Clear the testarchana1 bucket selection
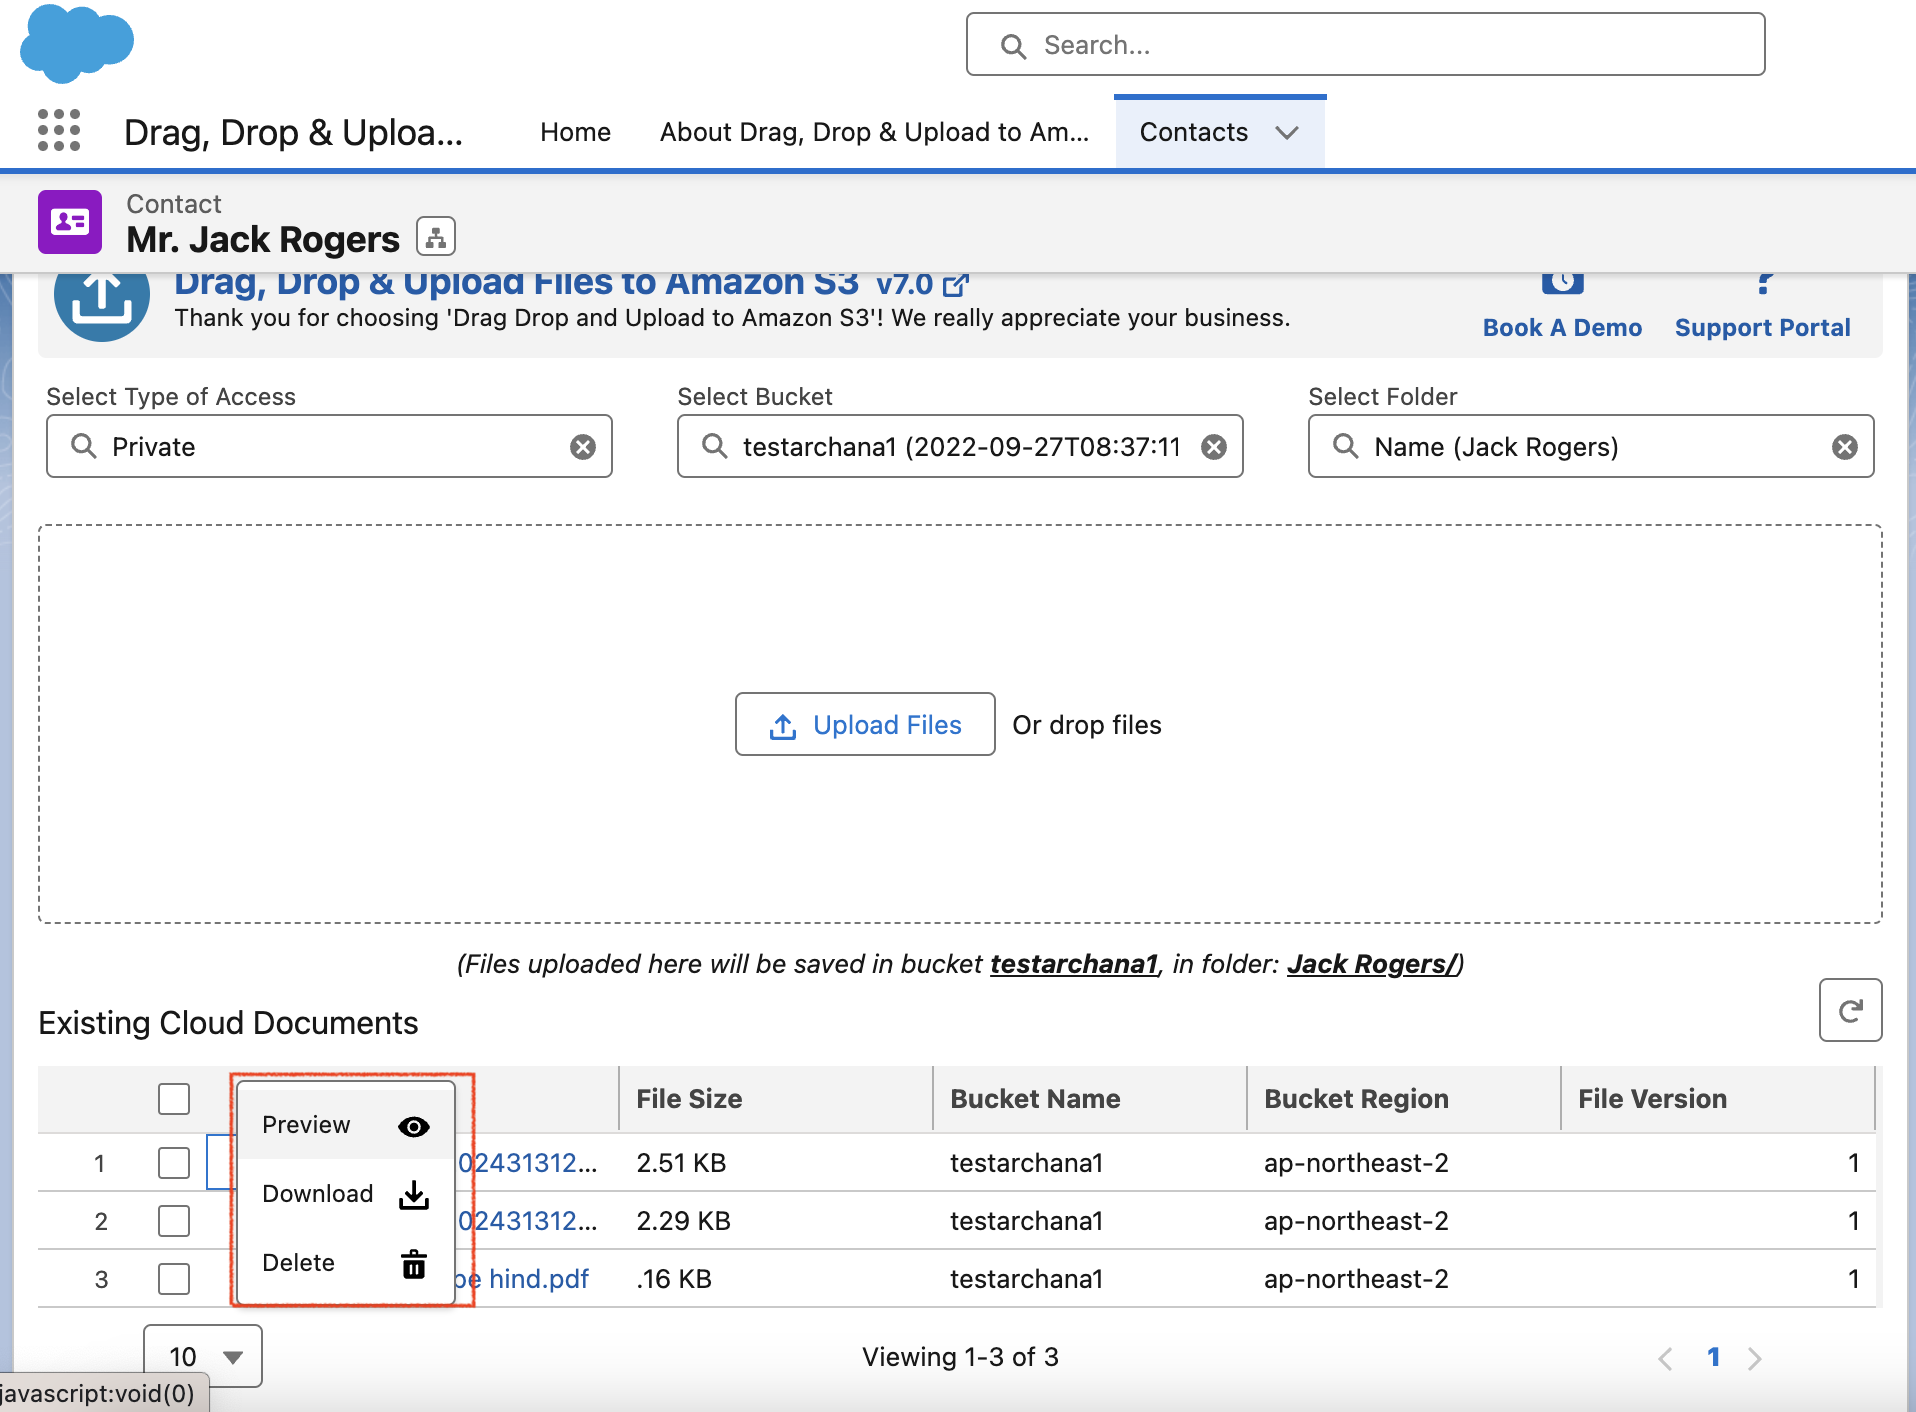 (x=1214, y=447)
